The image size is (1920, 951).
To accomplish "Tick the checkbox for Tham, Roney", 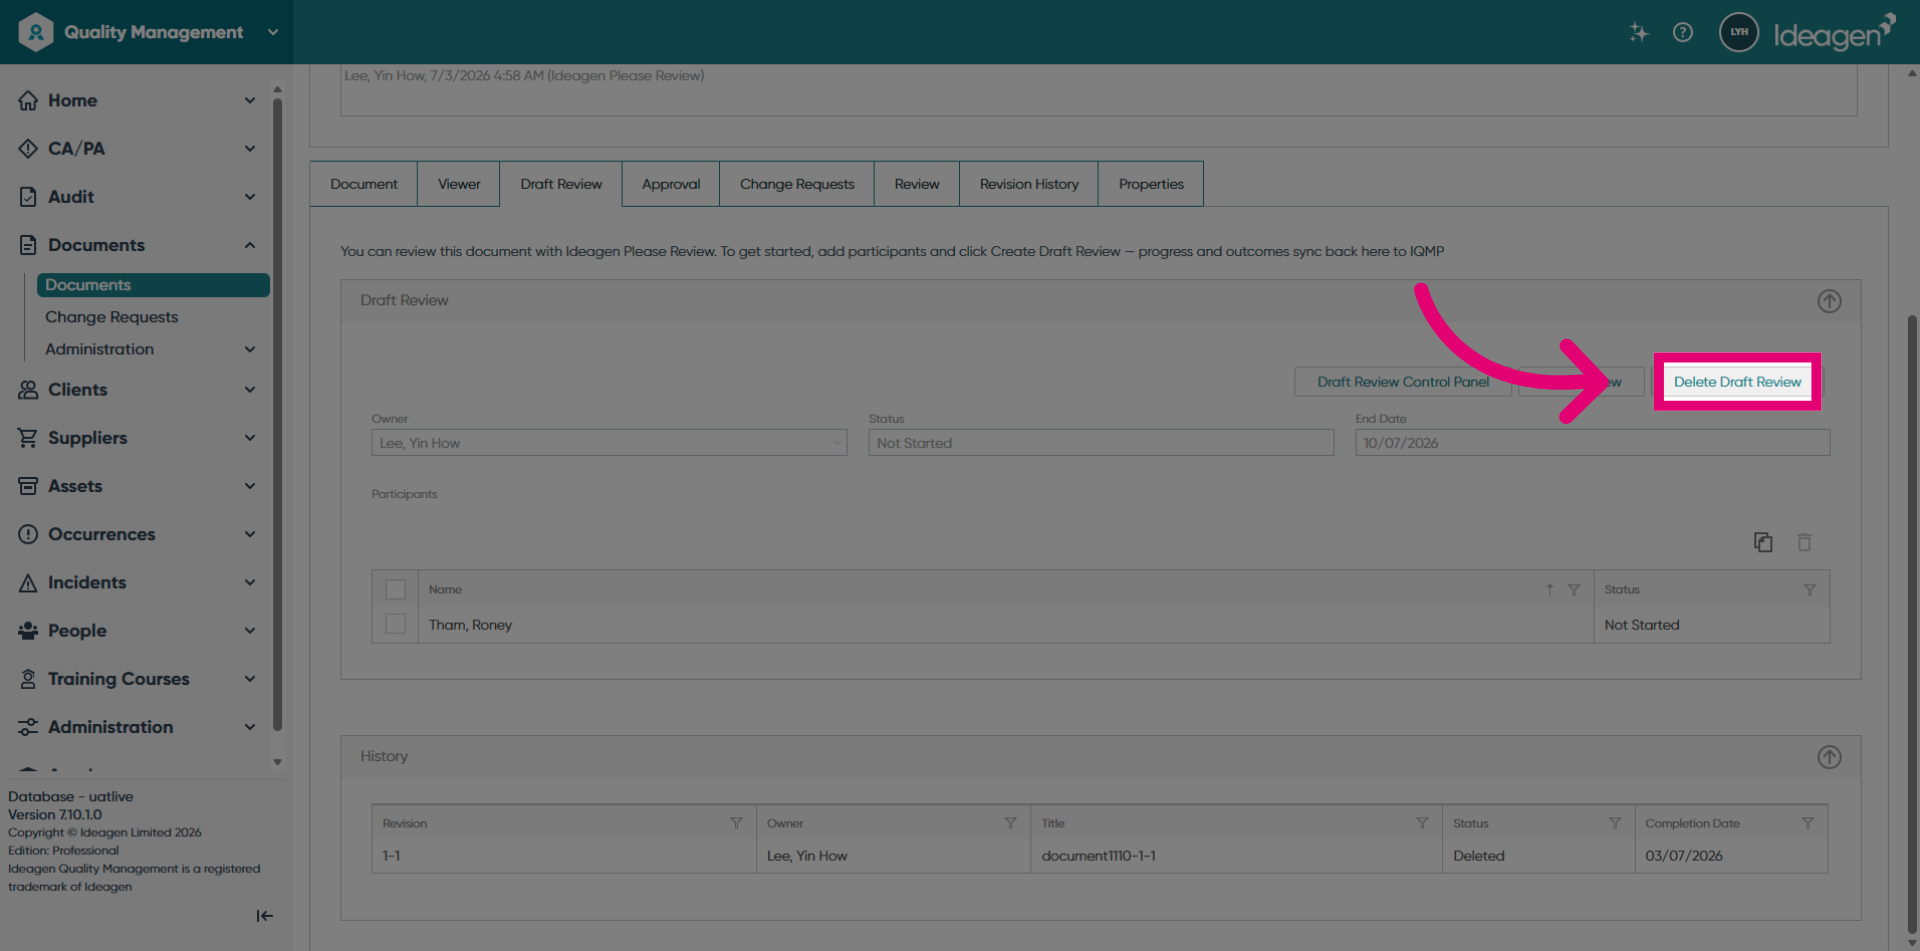I will [x=396, y=624].
